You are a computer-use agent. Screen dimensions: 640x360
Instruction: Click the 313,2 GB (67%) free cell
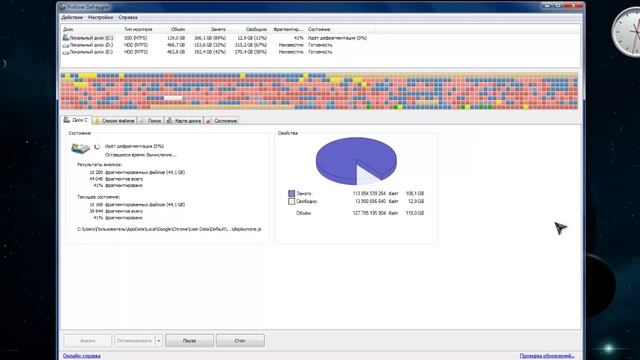pos(251,45)
